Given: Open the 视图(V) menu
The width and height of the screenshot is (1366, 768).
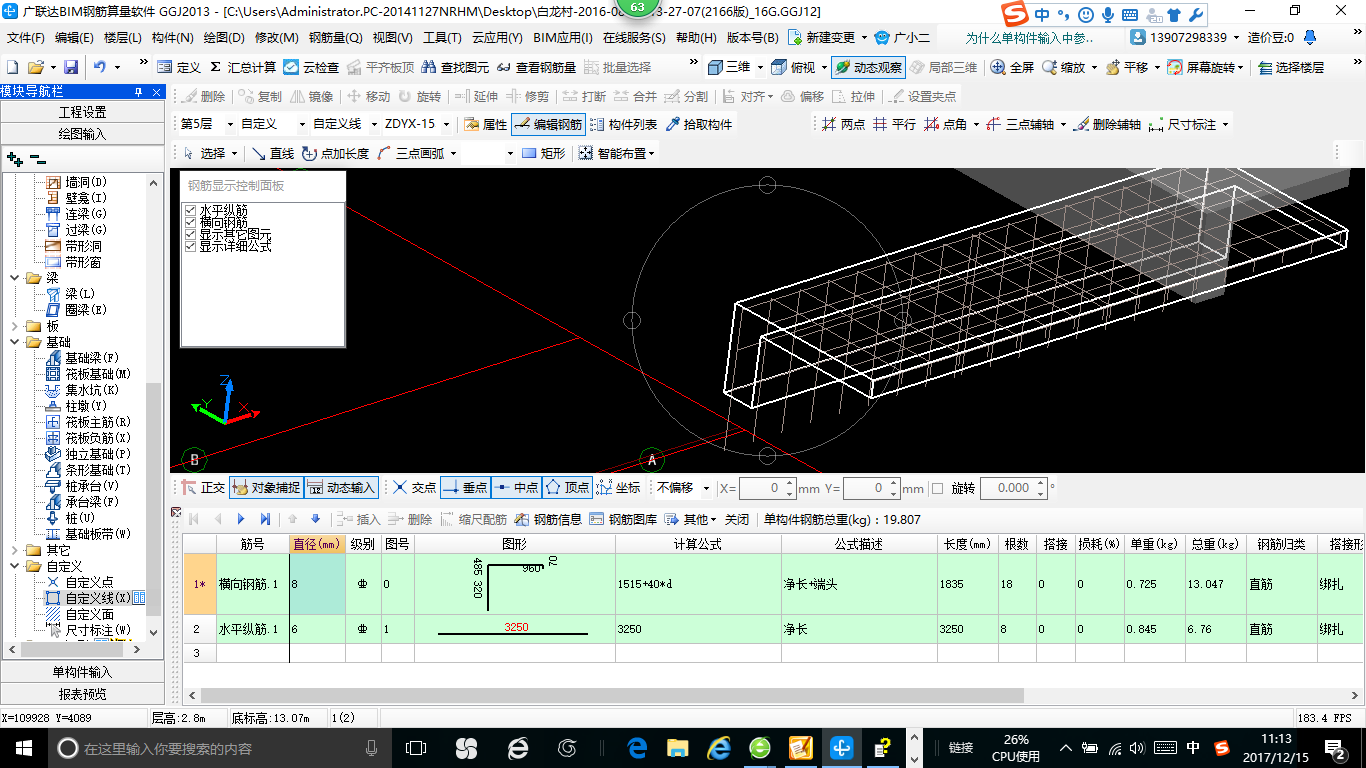Looking at the screenshot, I should pos(392,38).
